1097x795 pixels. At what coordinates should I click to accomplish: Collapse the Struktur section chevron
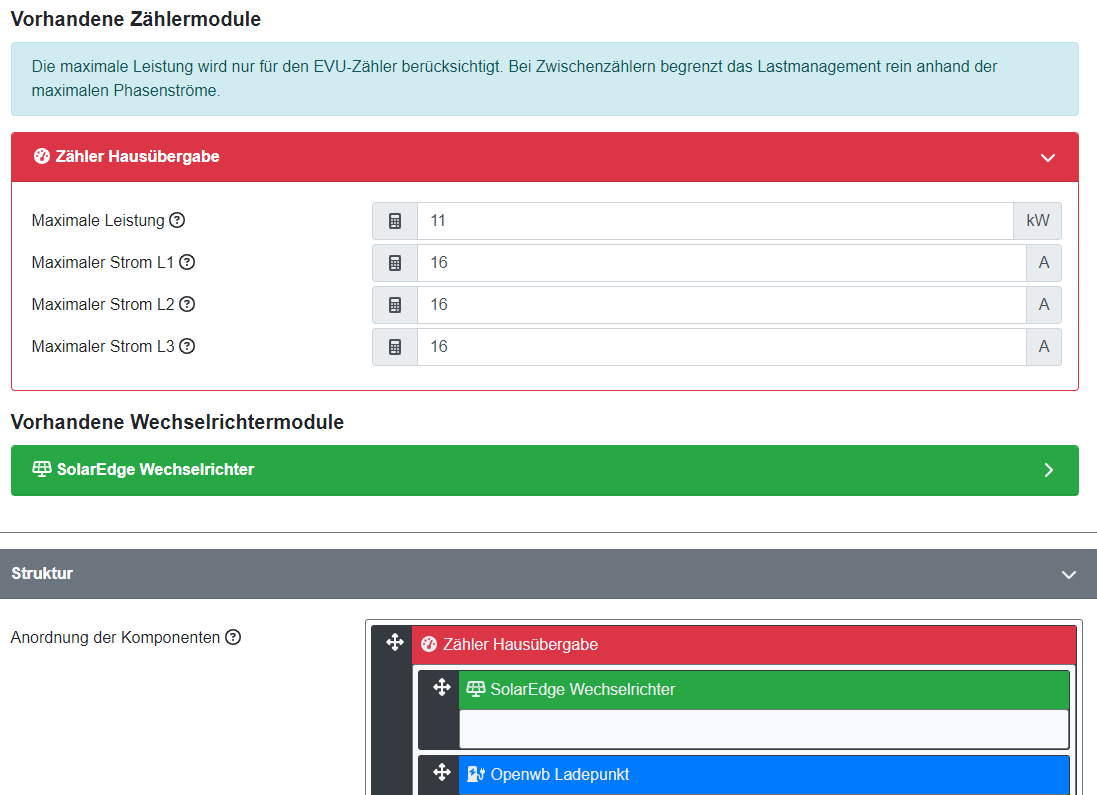pyautogui.click(x=1068, y=575)
